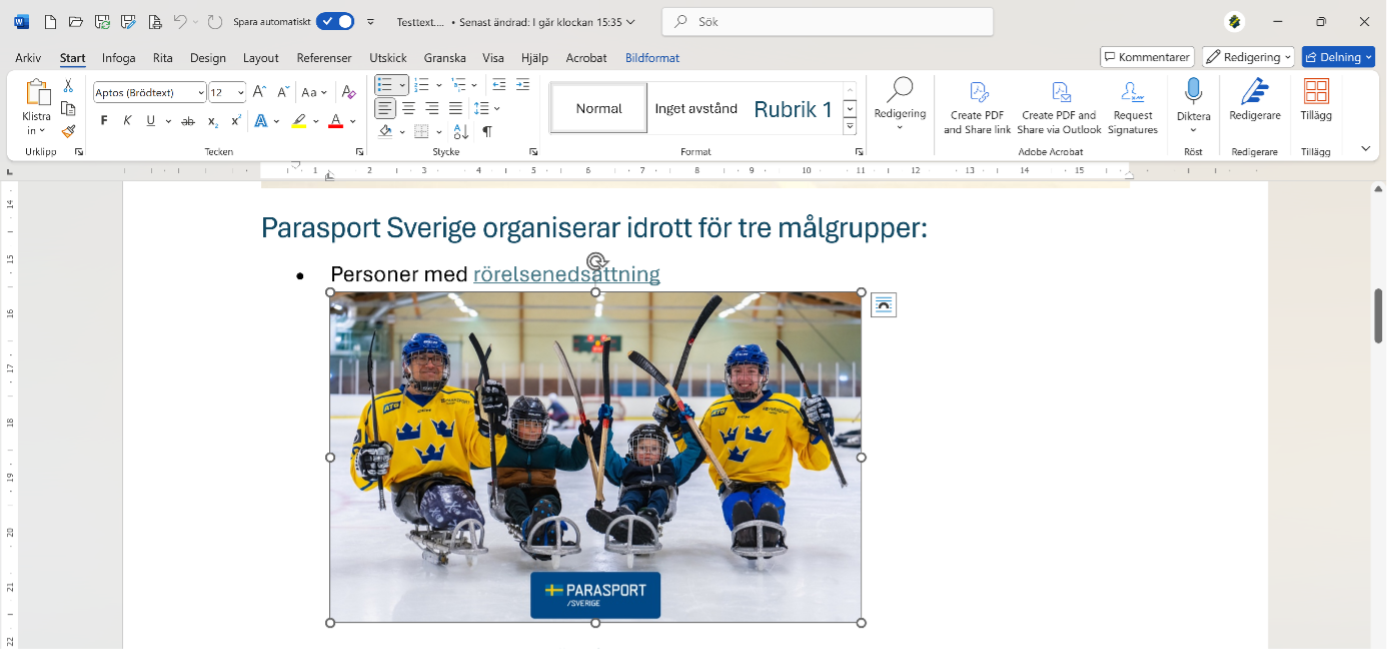1390x653 pixels.
Task: Open the change case Aa dropdown
Action: (315, 92)
